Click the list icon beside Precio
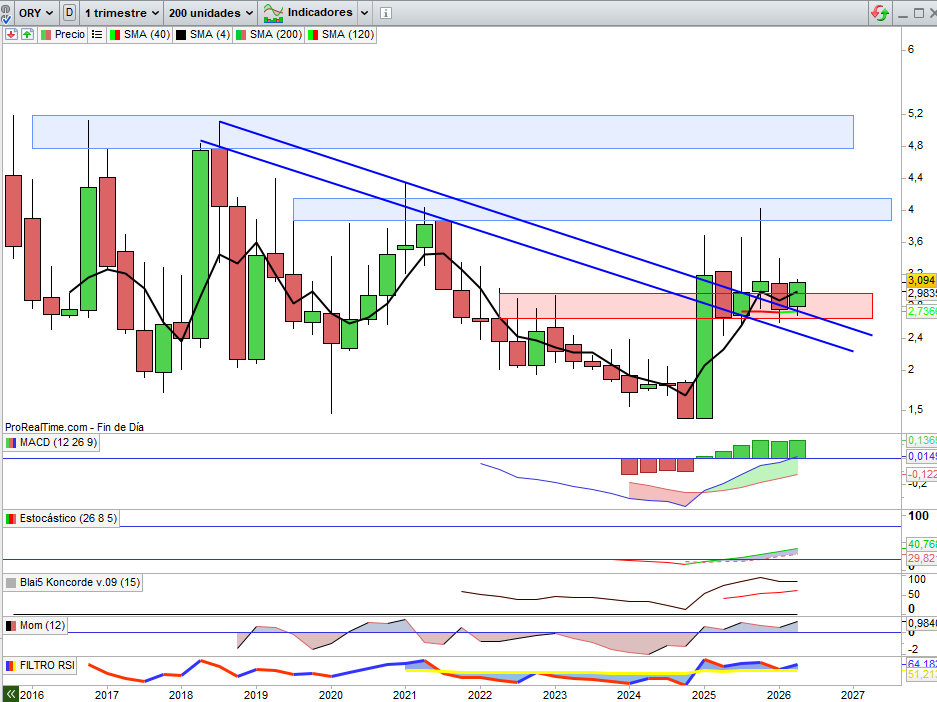Viewport: 937px width, 702px height. click(97, 35)
